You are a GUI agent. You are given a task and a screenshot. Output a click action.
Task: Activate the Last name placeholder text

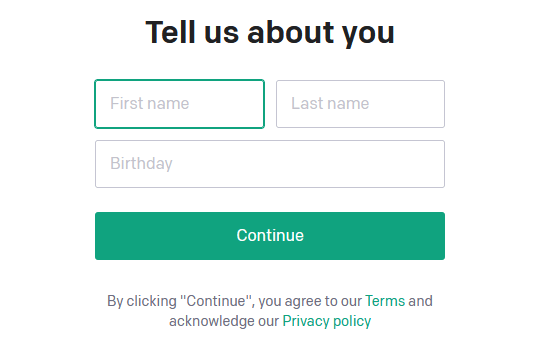click(330, 104)
